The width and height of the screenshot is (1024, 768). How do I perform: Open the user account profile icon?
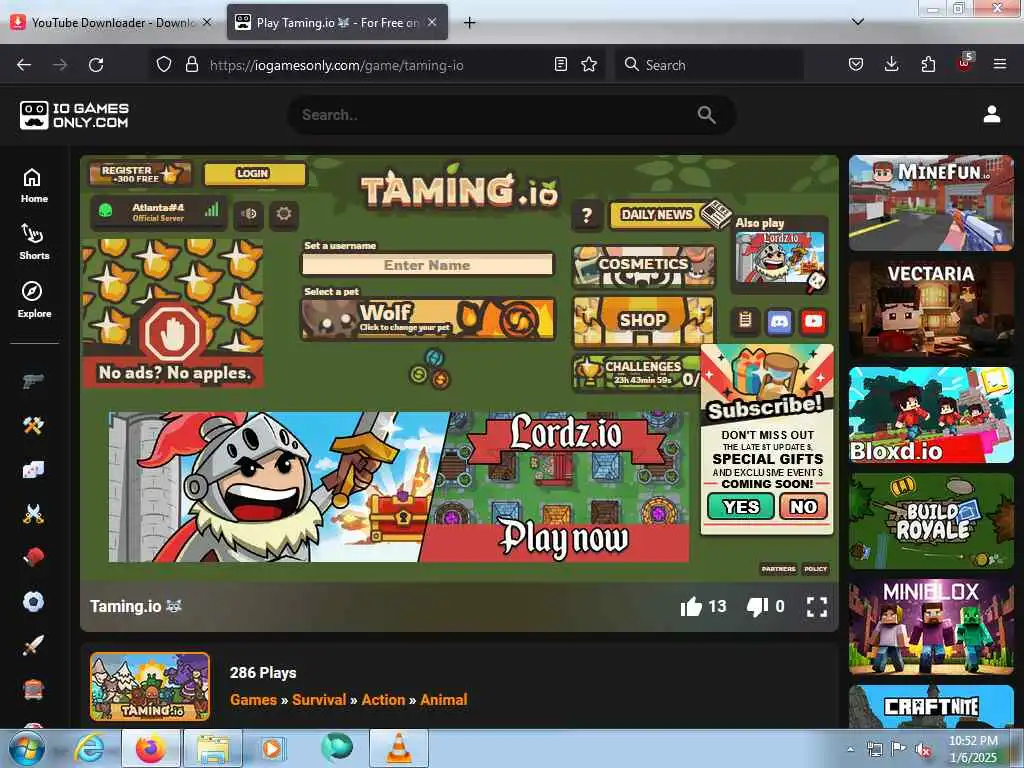991,114
